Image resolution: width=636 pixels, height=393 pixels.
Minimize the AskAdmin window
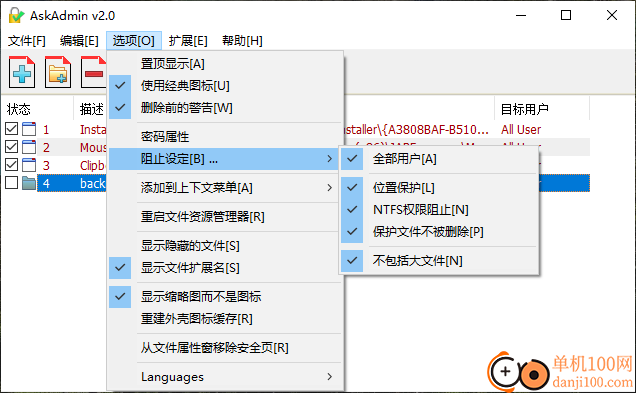(521, 15)
